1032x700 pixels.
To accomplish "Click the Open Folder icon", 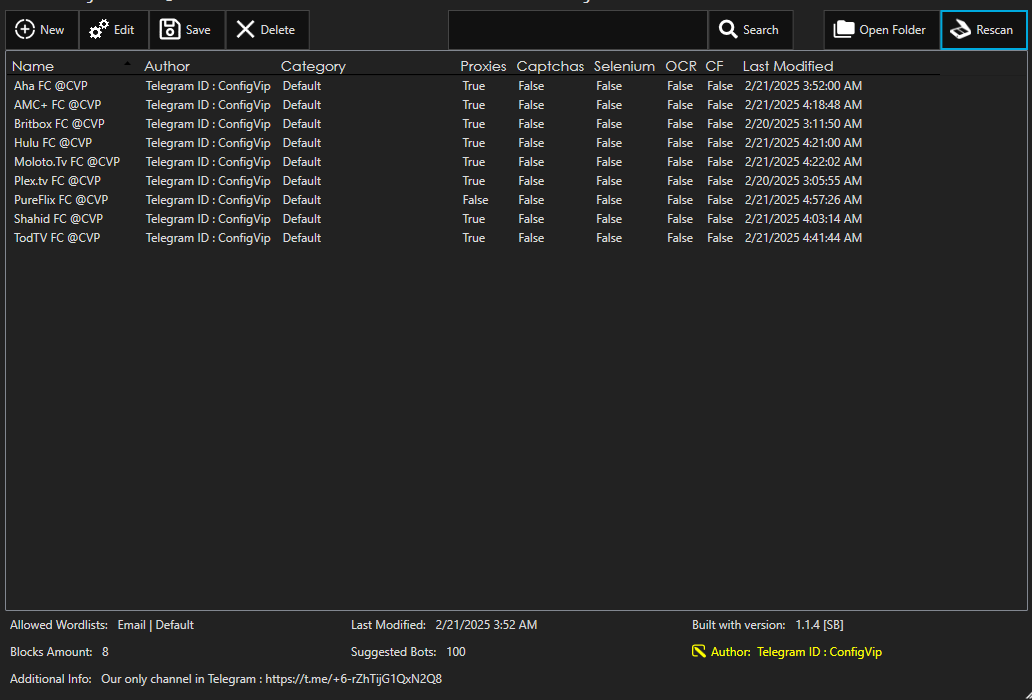I will pyautogui.click(x=845, y=30).
